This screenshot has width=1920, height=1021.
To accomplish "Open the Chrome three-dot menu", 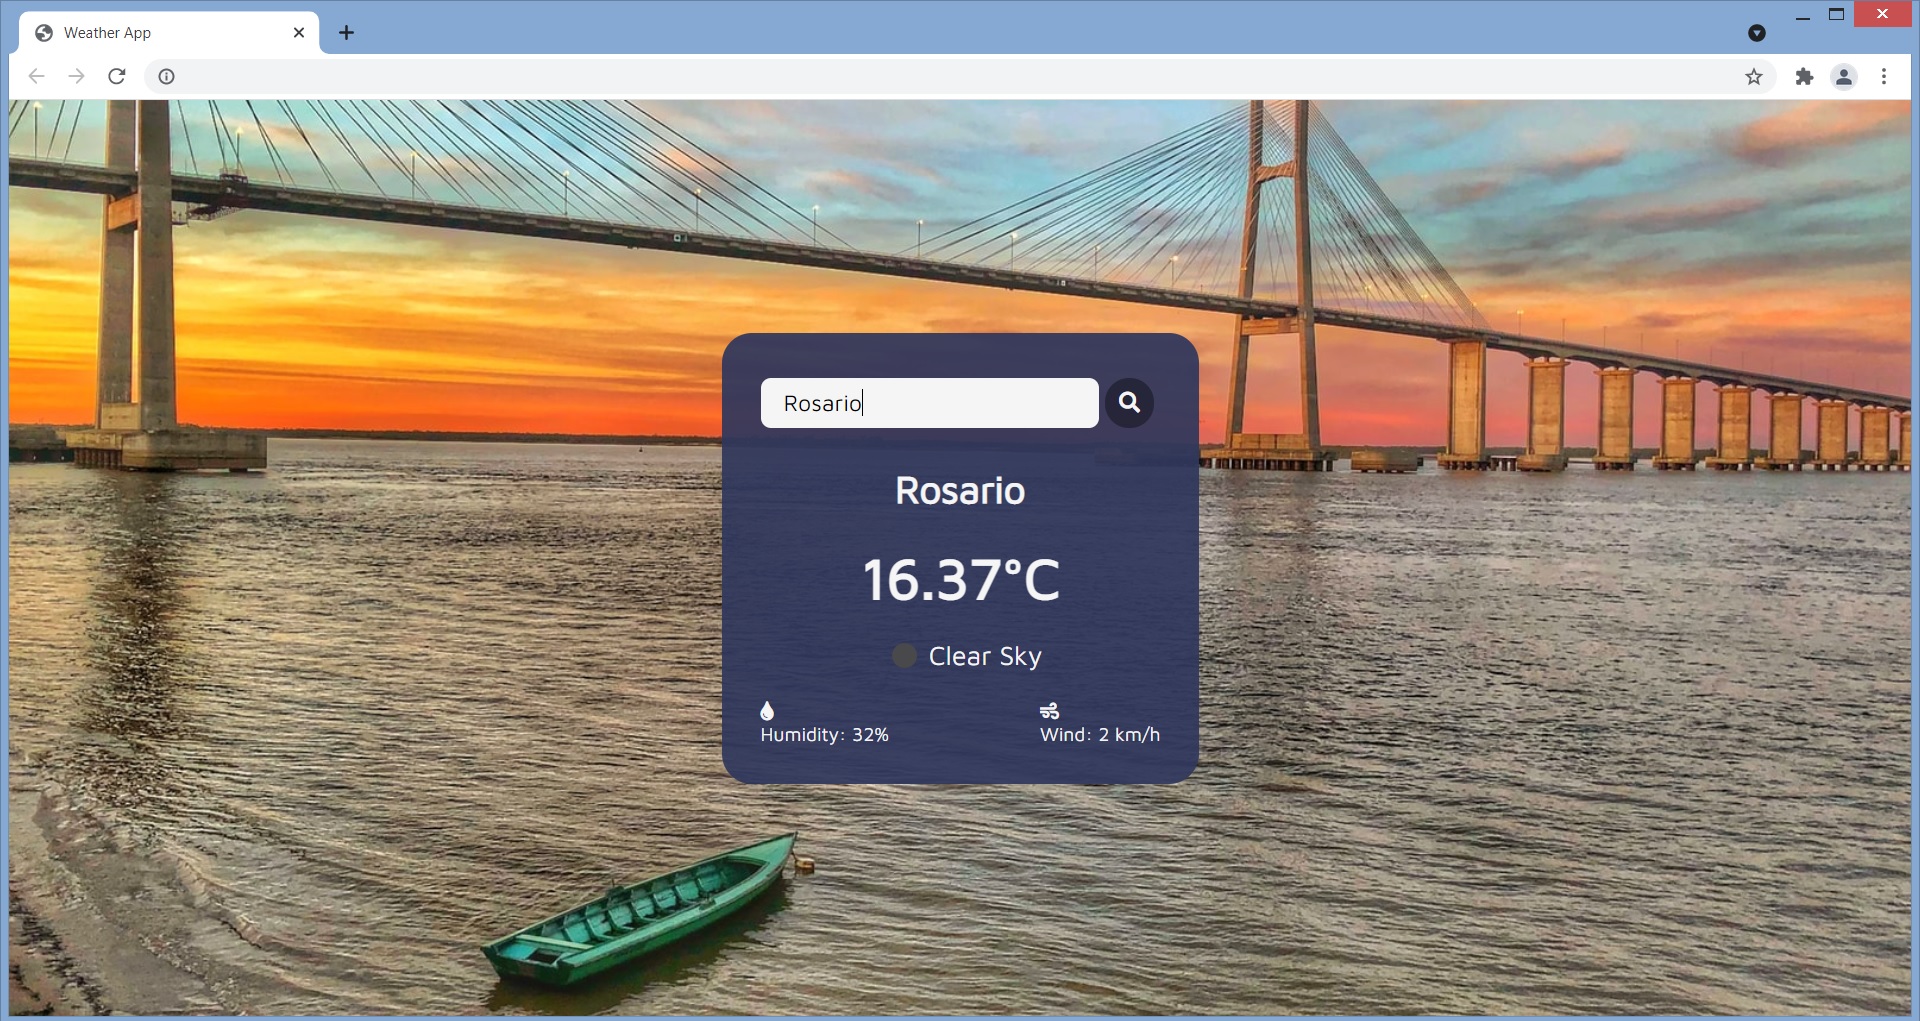I will tap(1884, 76).
